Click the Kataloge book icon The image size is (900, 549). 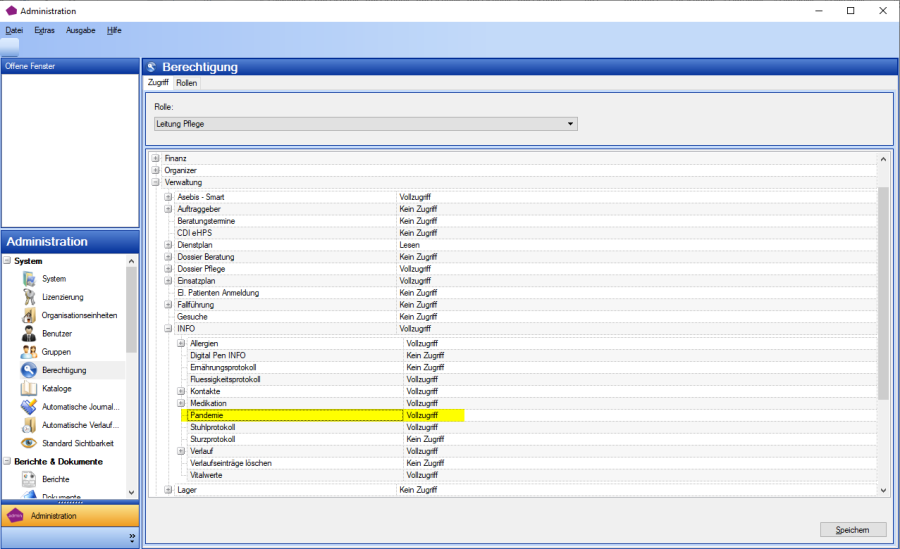[x=29, y=389]
